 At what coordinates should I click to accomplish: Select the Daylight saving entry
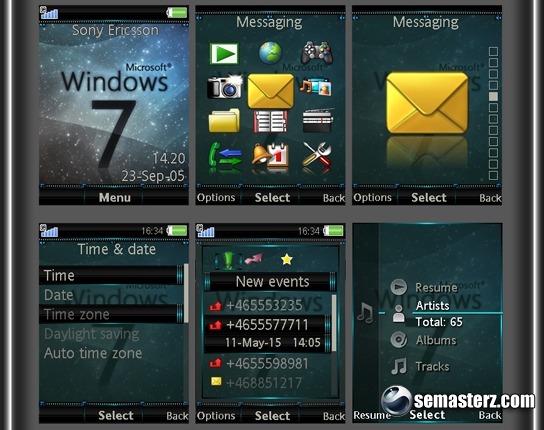pos(111,334)
